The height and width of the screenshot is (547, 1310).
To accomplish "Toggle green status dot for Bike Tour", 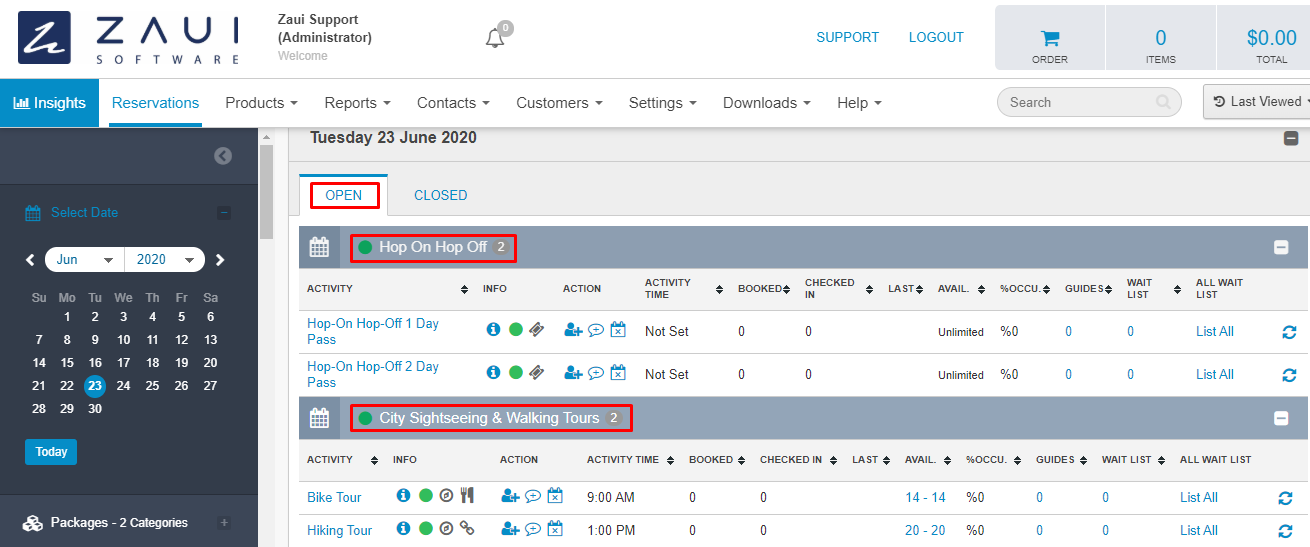I will [x=426, y=495].
